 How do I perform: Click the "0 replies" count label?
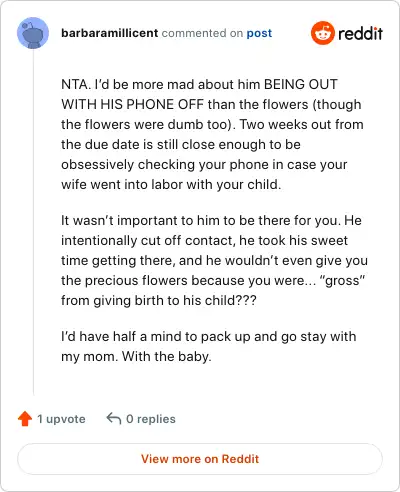pos(151,419)
